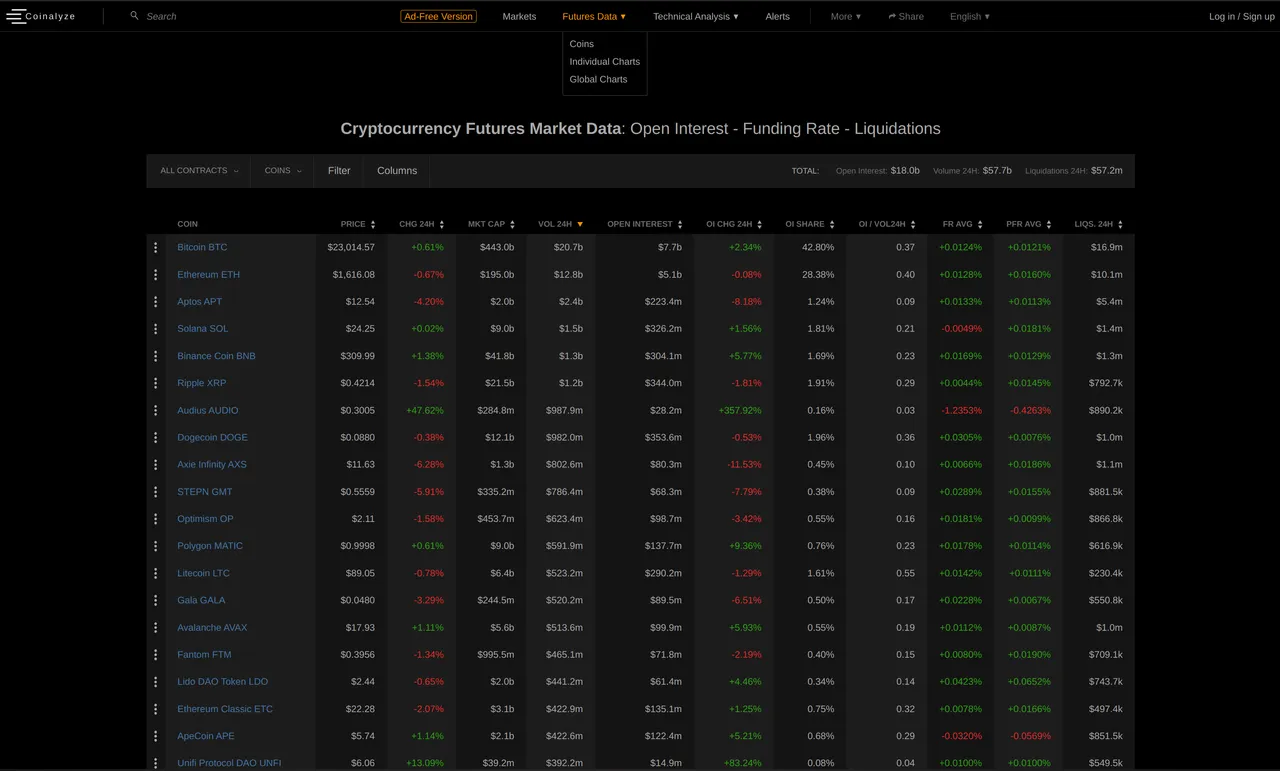The height and width of the screenshot is (771, 1280).
Task: Click Bitcoin price $23,014.57
Action: (351, 247)
